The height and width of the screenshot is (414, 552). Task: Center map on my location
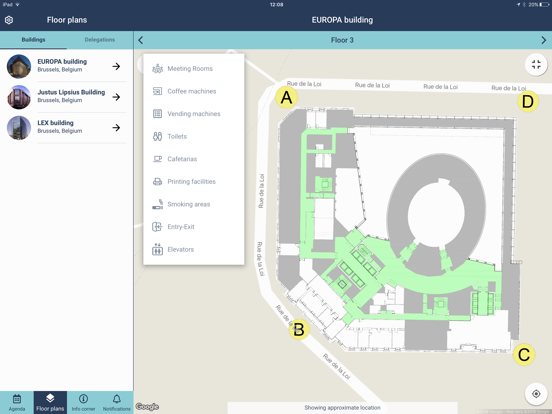(x=536, y=394)
